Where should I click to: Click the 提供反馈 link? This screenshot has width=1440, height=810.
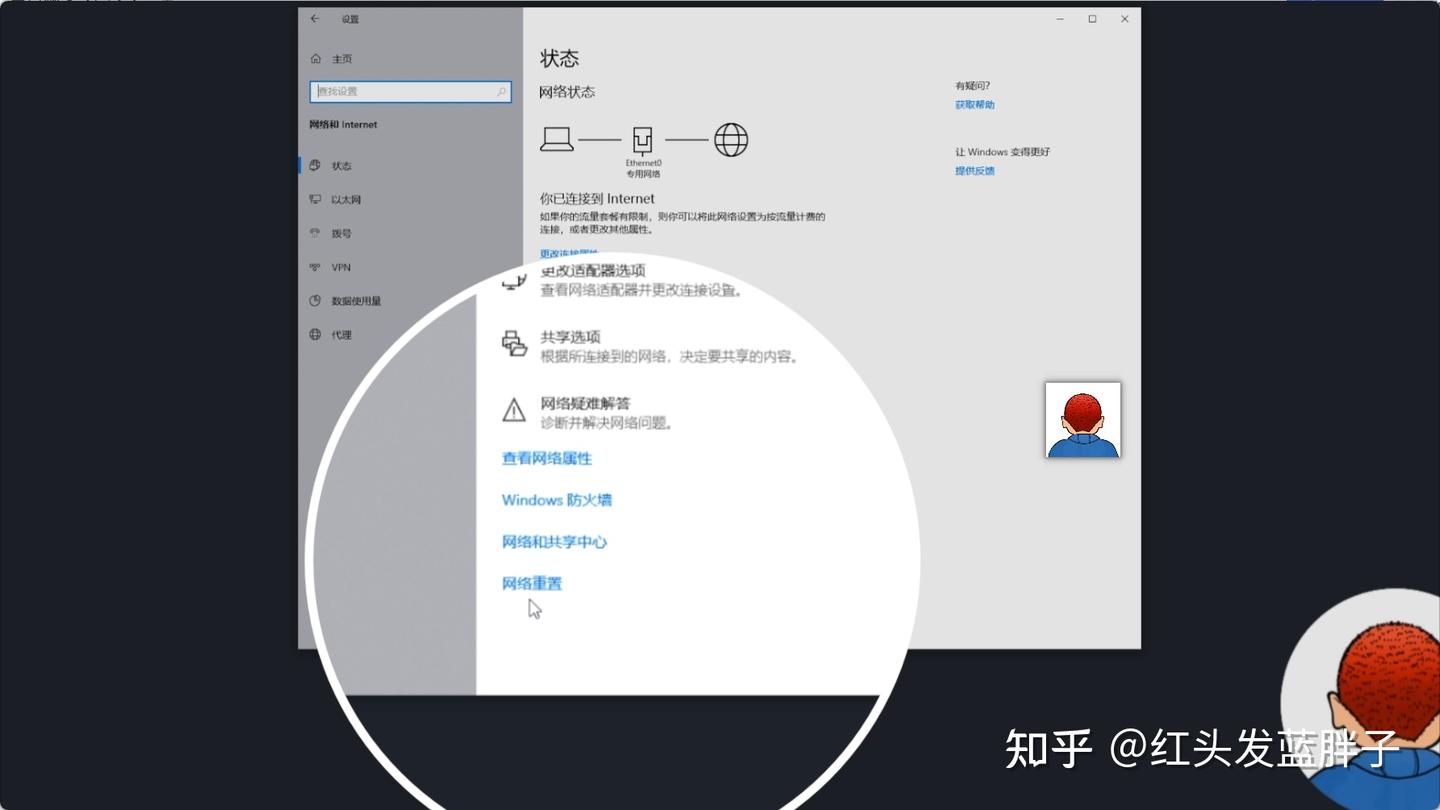(x=975, y=171)
